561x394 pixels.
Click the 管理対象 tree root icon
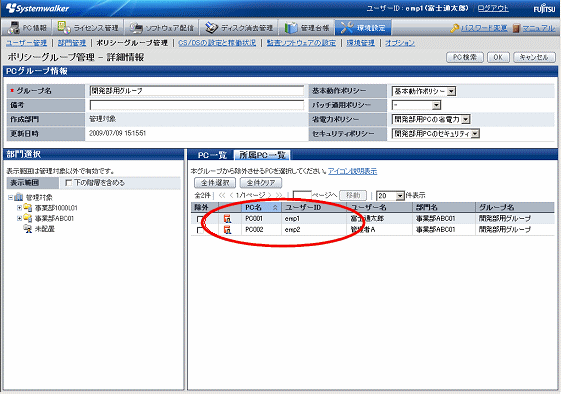tap(19, 197)
